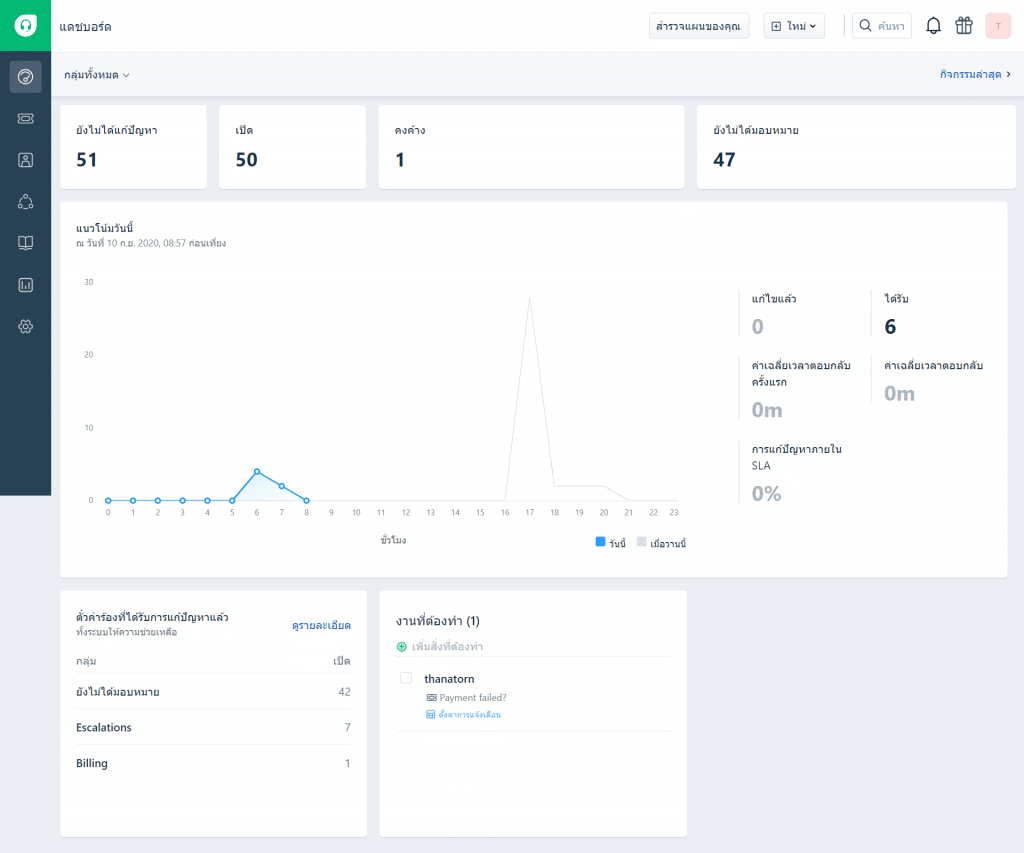Viewport: 1024px width, 853px height.
Task: Click the สำรวจแผนของคุณ explore plans button
Action: point(699,26)
